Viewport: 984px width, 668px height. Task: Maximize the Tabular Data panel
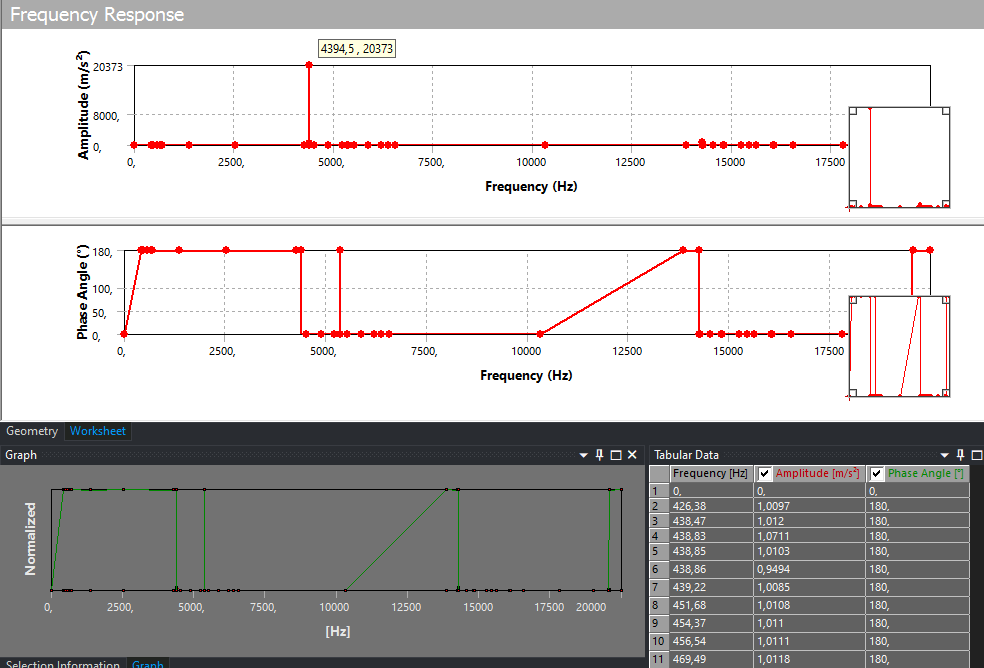pyautogui.click(x=977, y=455)
